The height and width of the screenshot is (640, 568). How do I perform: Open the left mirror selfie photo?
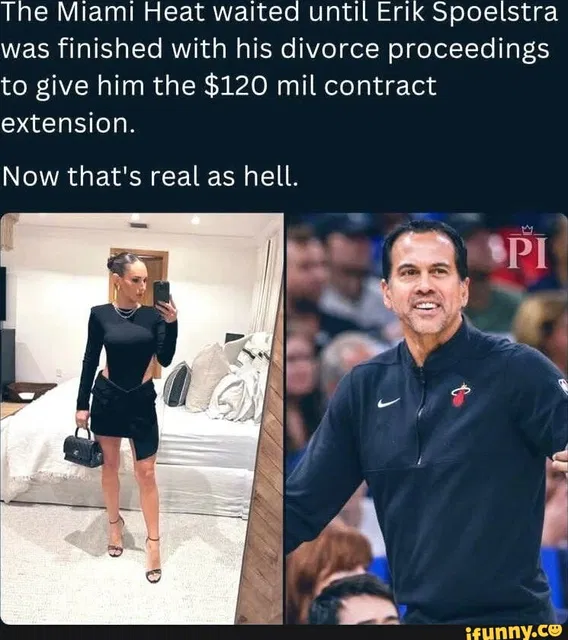[x=142, y=418]
